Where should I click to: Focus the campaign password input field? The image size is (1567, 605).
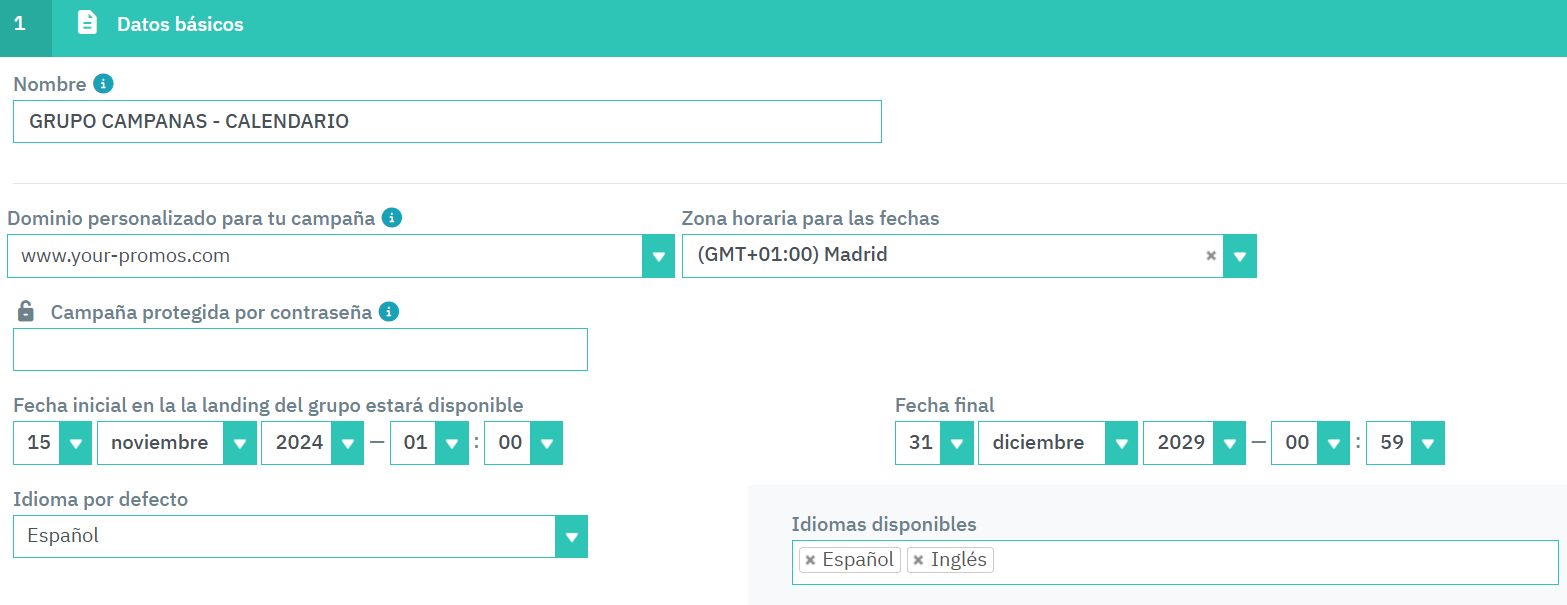(x=300, y=350)
